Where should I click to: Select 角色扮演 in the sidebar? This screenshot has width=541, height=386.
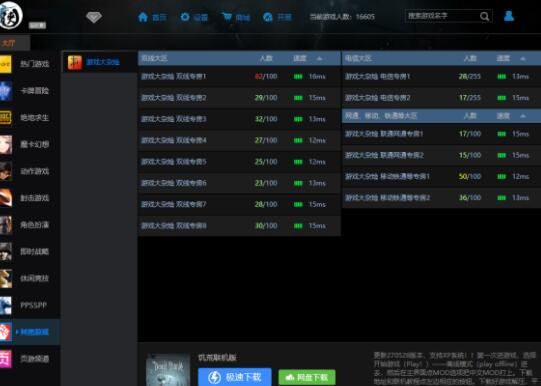35,225
